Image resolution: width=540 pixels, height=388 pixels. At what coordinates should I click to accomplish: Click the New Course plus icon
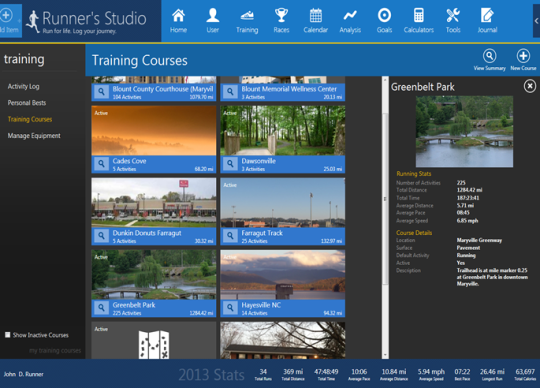point(523,56)
